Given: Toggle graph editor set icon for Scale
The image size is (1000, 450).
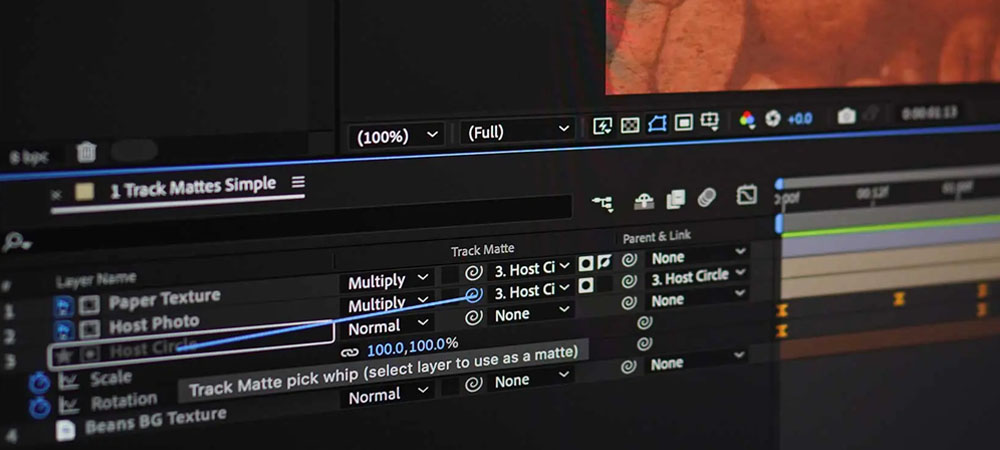Looking at the screenshot, I should [x=68, y=381].
